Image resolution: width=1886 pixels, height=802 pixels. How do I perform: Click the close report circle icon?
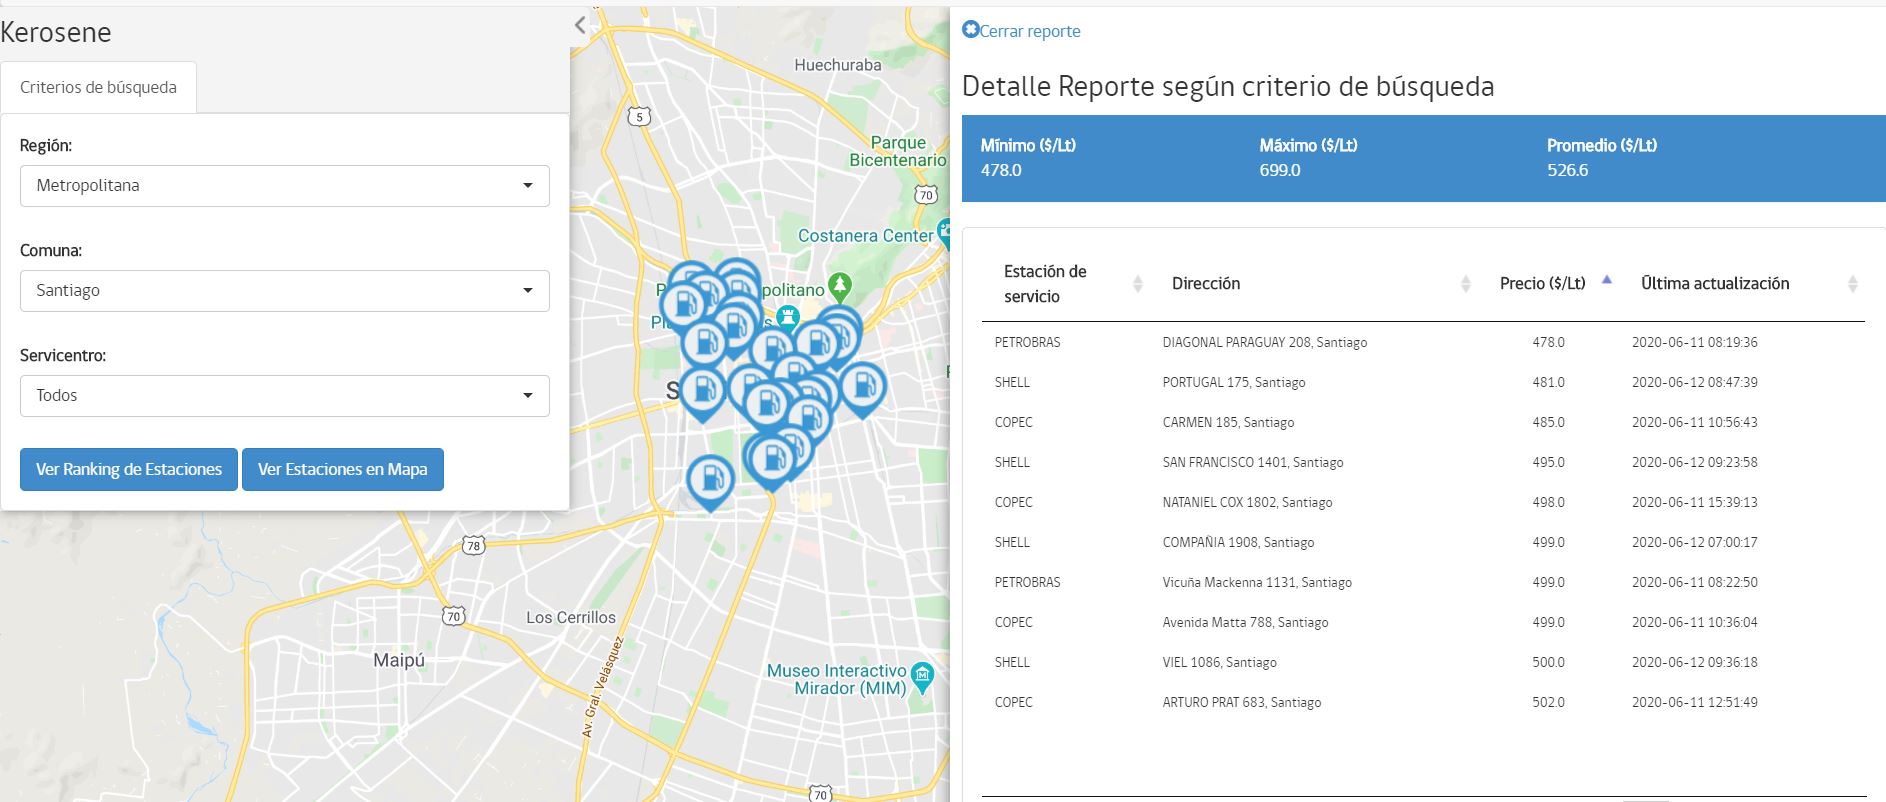pyautogui.click(x=970, y=30)
